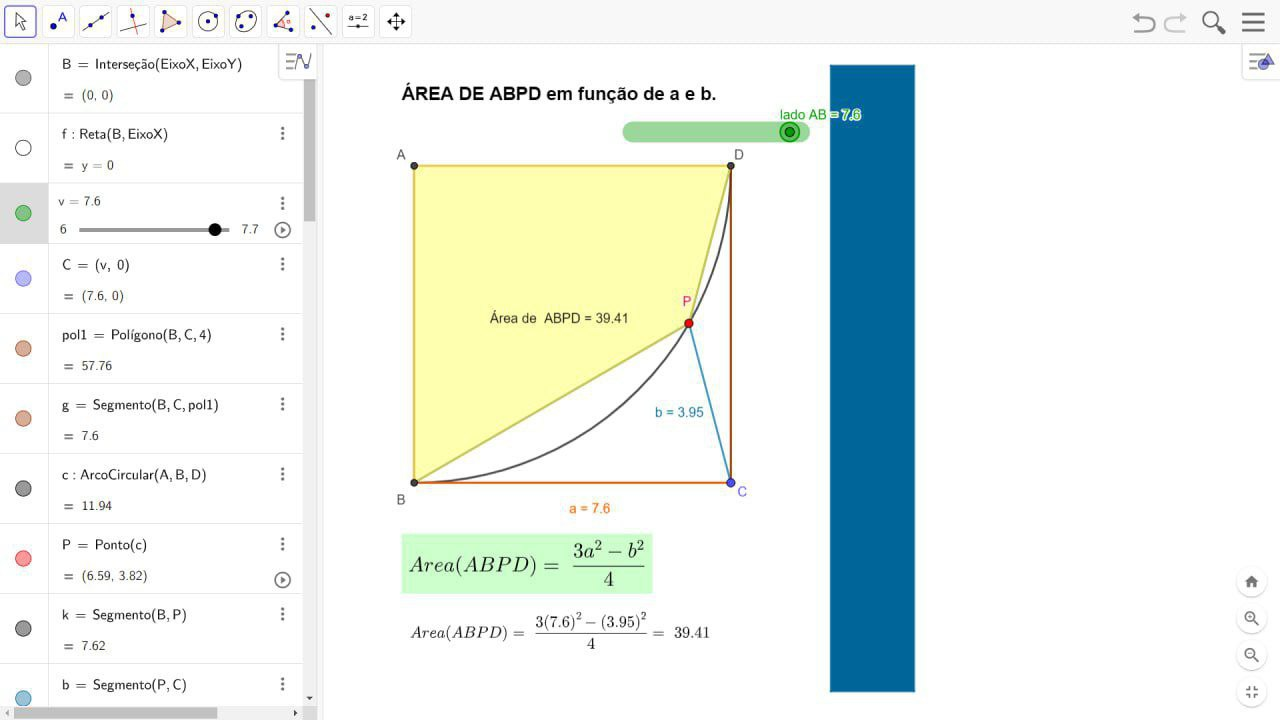Open options menu for arc c row

click(283, 474)
